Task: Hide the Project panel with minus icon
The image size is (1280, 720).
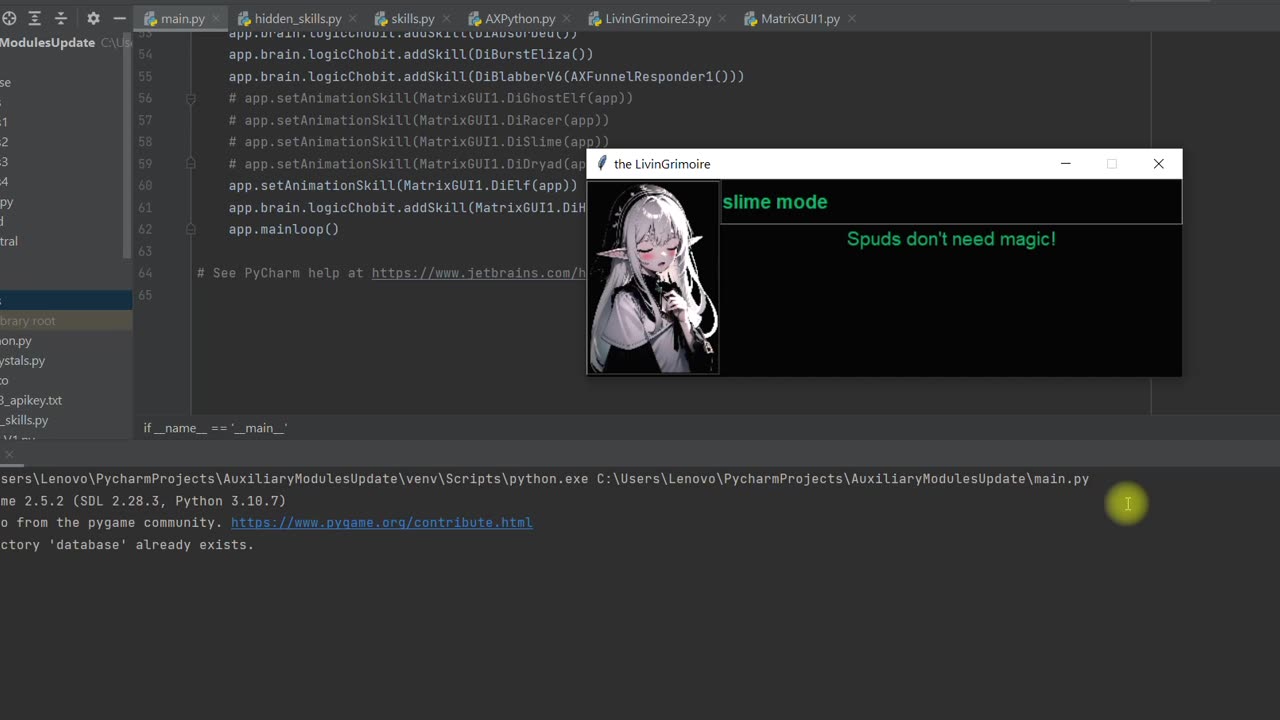Action: [120, 18]
